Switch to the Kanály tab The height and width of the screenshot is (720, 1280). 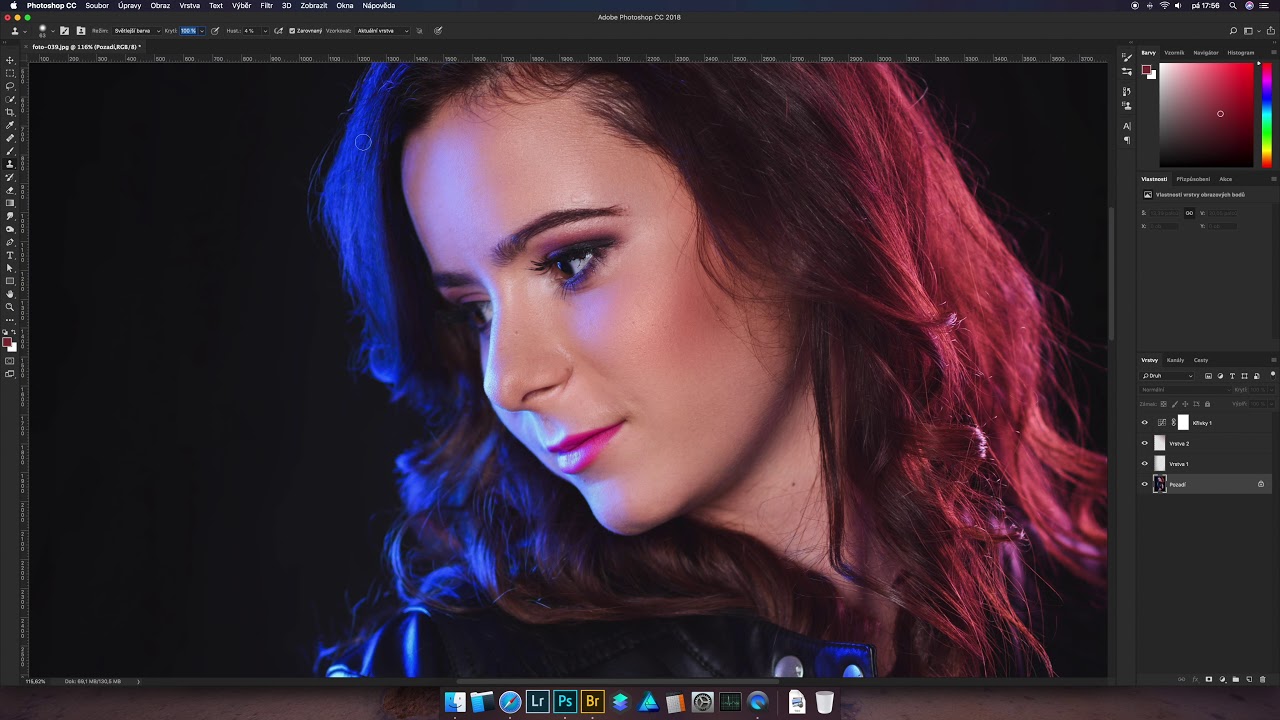point(1175,360)
